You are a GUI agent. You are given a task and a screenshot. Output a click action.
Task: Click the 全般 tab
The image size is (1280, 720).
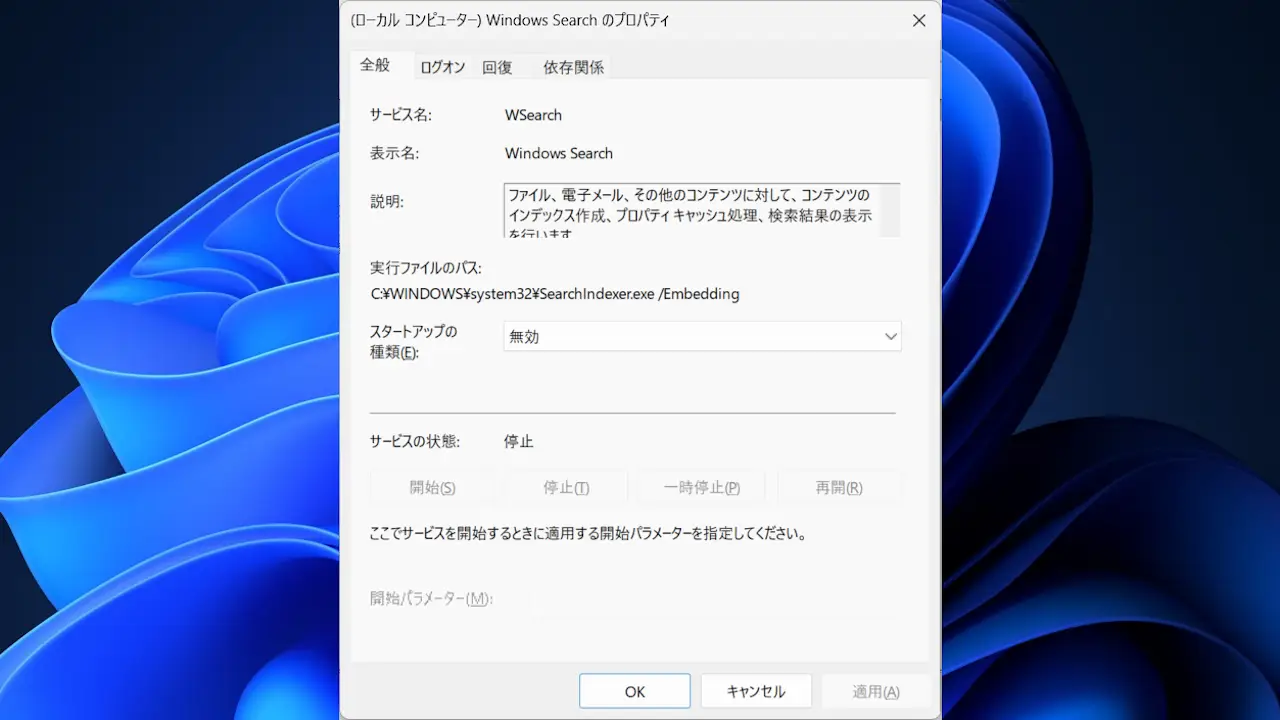click(375, 65)
